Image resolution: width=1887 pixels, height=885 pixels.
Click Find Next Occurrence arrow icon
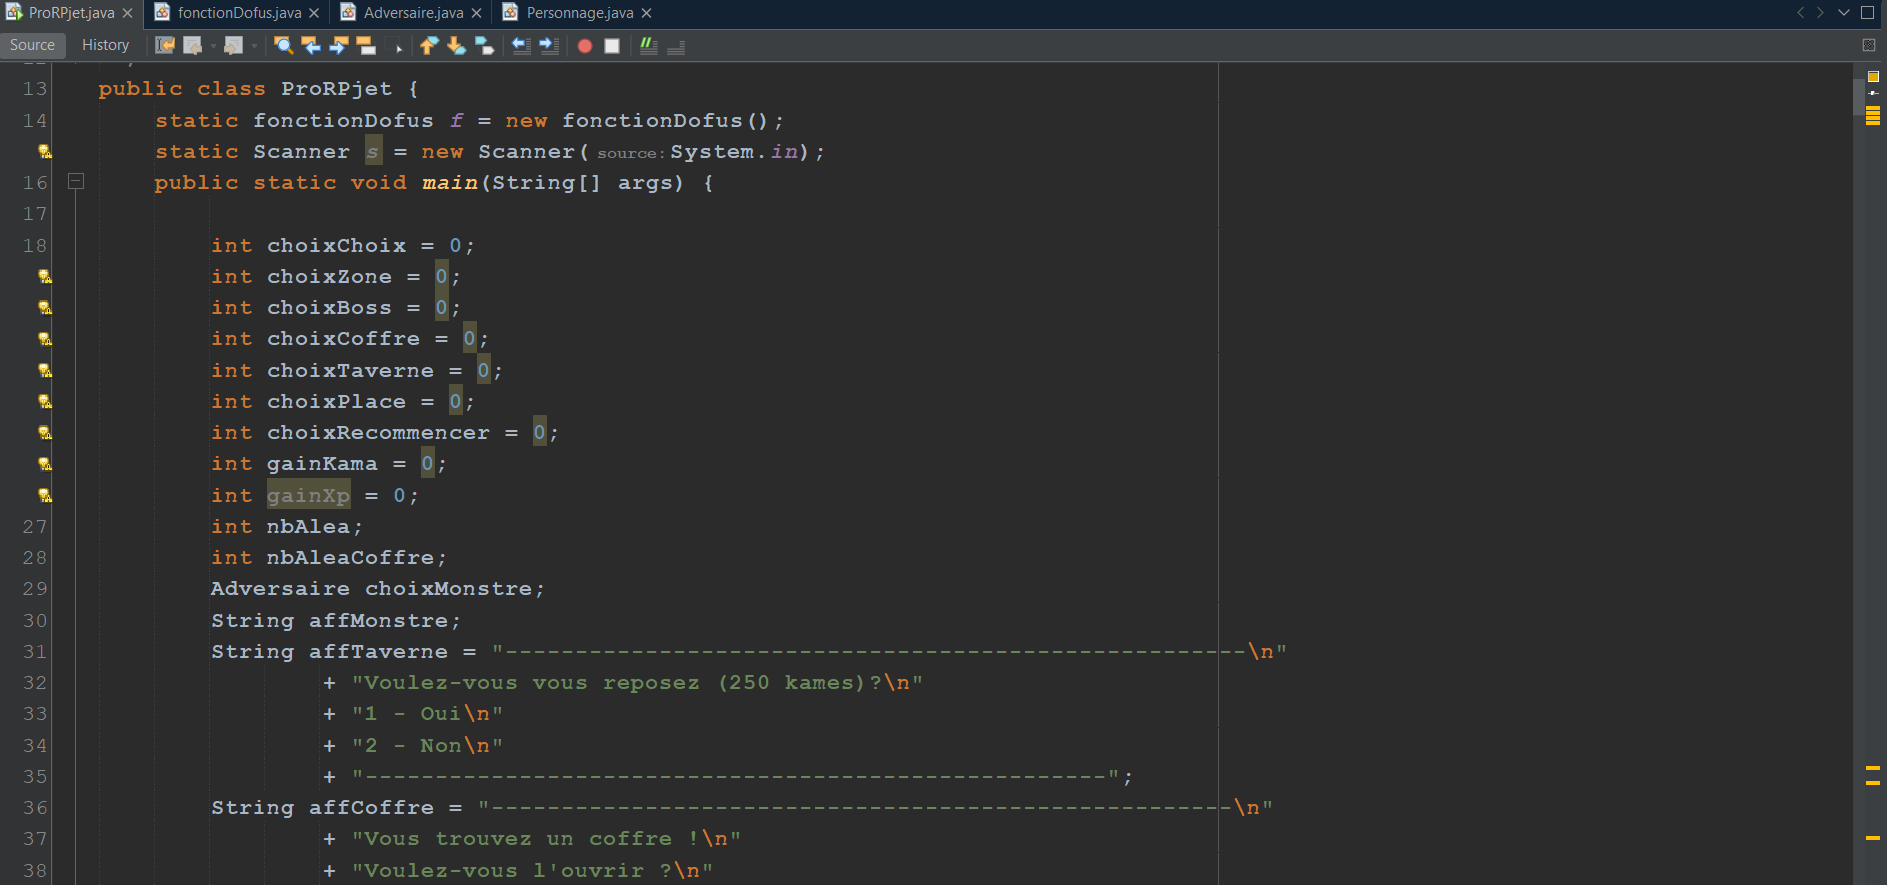339,45
